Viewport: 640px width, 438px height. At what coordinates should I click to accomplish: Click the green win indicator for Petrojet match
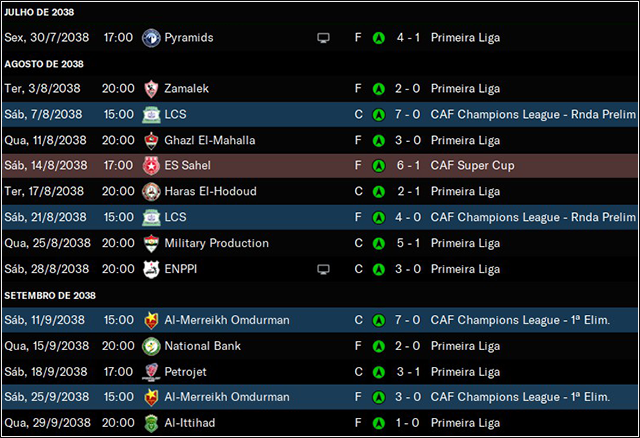[379, 372]
